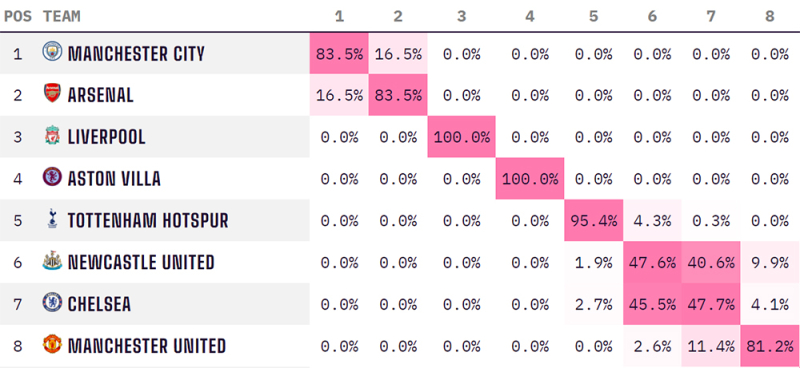Viewport: 800px width, 368px height.
Task: Click Manchester United's 81.2% probability cell
Action: [770, 346]
